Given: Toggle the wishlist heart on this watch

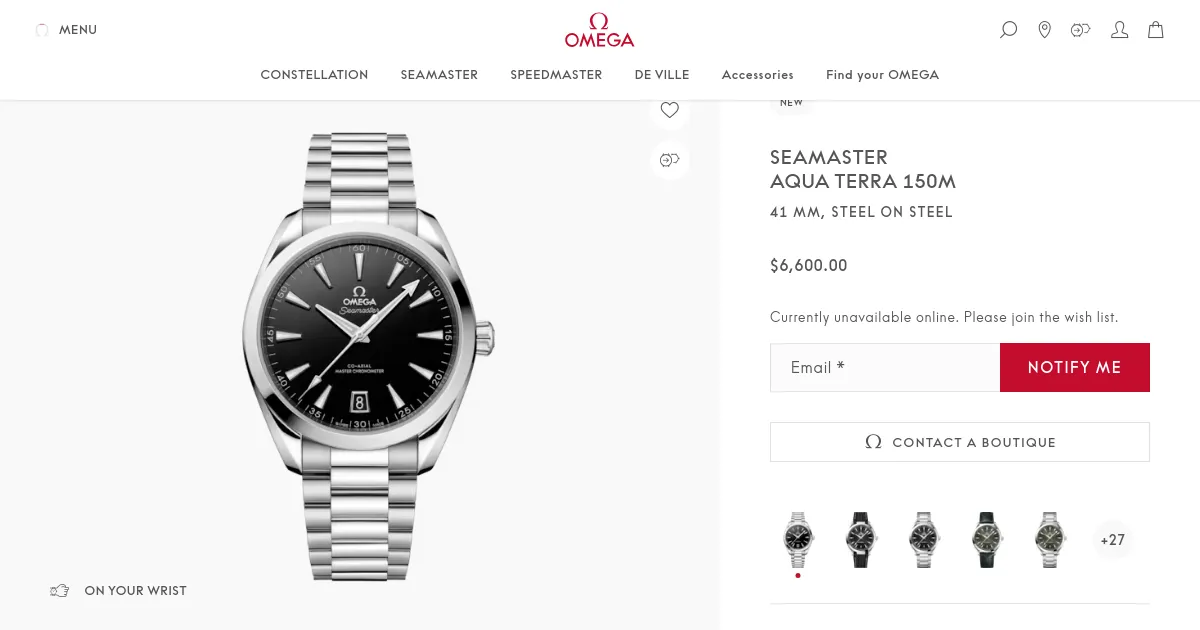Looking at the screenshot, I should tap(669, 110).
